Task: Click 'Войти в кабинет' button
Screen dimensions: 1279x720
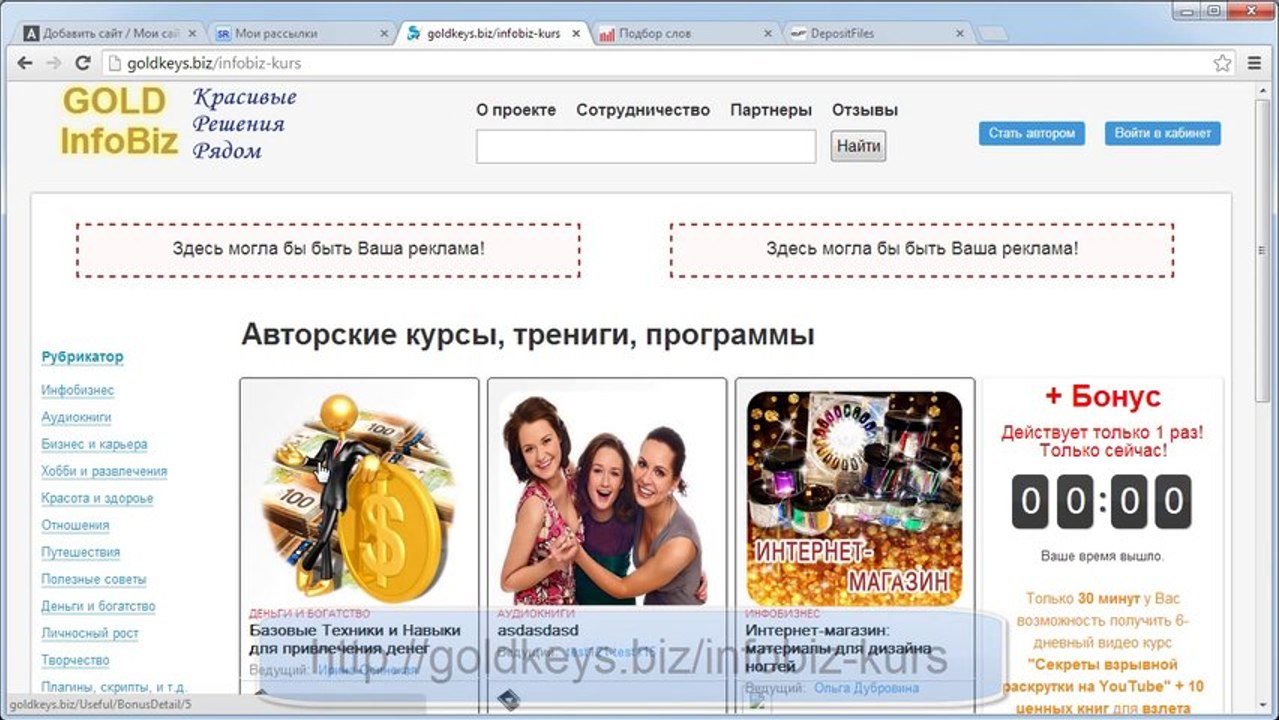Action: click(x=1162, y=133)
